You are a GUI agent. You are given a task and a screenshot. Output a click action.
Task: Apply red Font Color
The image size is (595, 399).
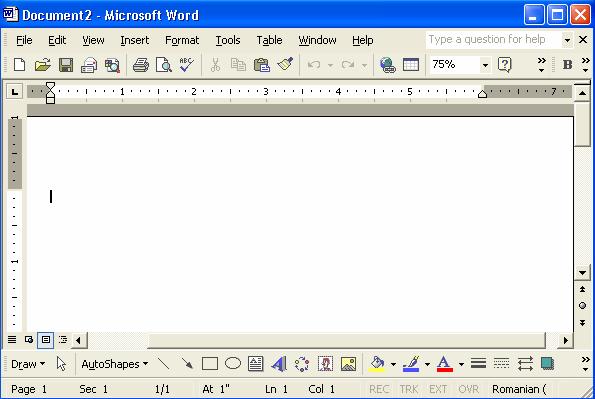click(445, 364)
